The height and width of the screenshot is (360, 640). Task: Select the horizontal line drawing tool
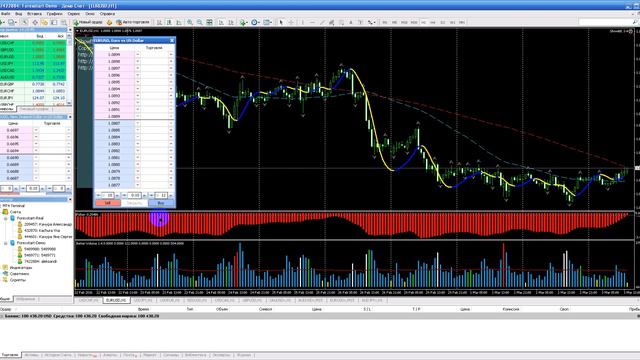coord(312,22)
